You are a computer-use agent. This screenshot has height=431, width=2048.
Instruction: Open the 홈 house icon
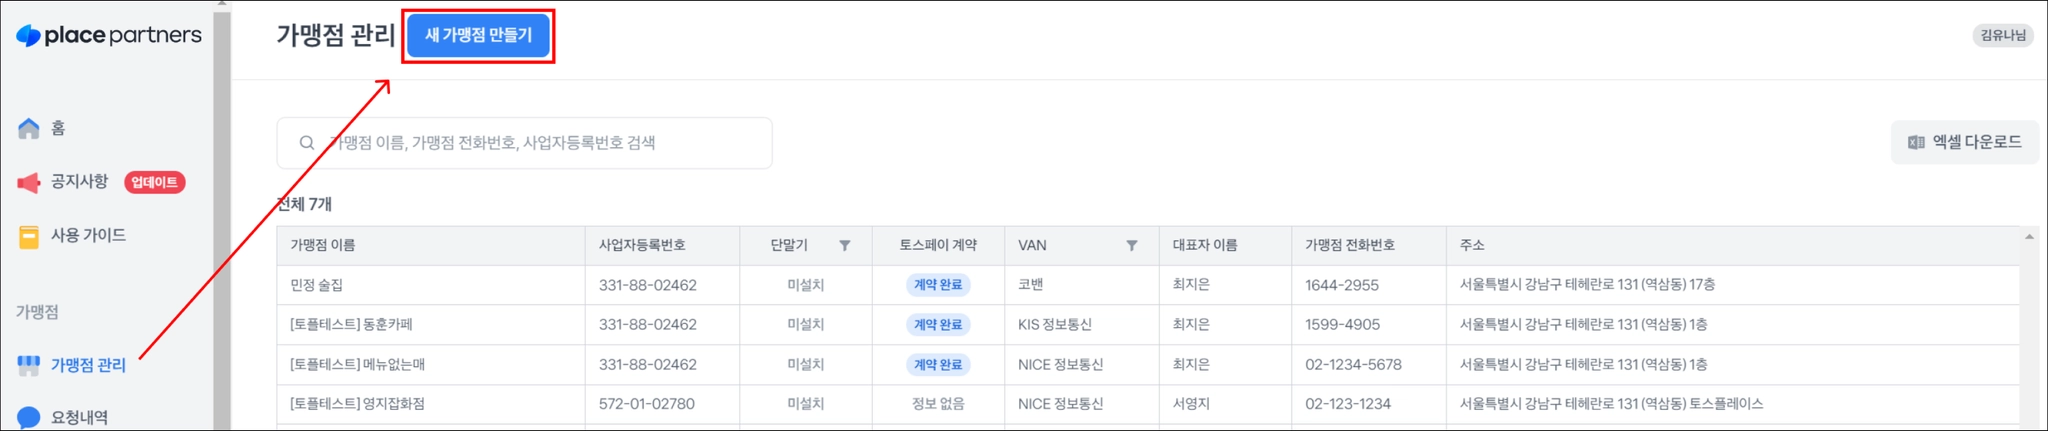click(x=29, y=128)
